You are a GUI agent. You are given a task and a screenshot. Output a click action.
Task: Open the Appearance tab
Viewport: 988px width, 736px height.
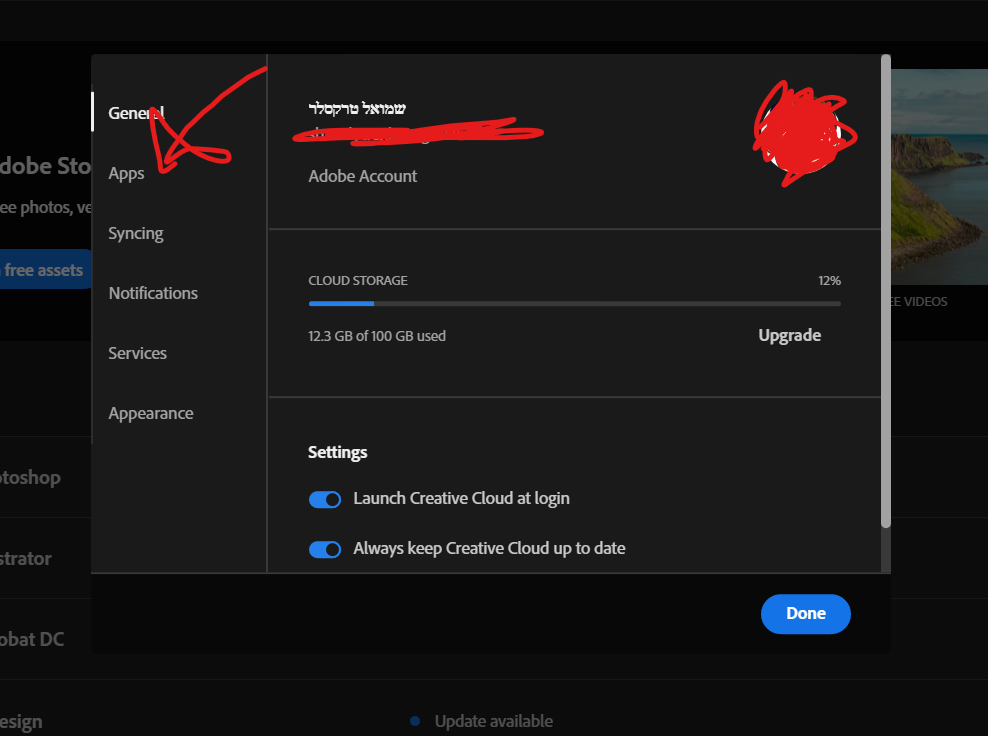point(151,413)
